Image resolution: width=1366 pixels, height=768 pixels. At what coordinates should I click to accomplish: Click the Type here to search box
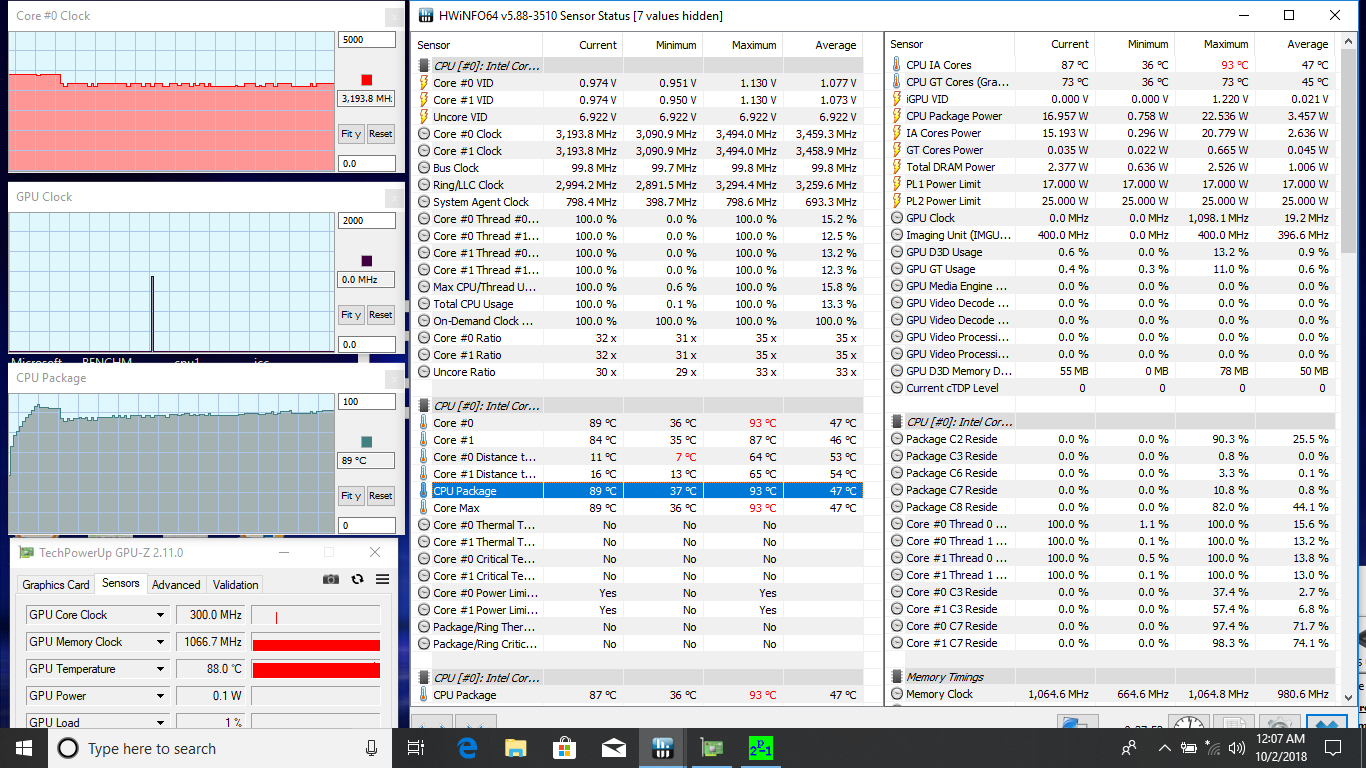220,748
